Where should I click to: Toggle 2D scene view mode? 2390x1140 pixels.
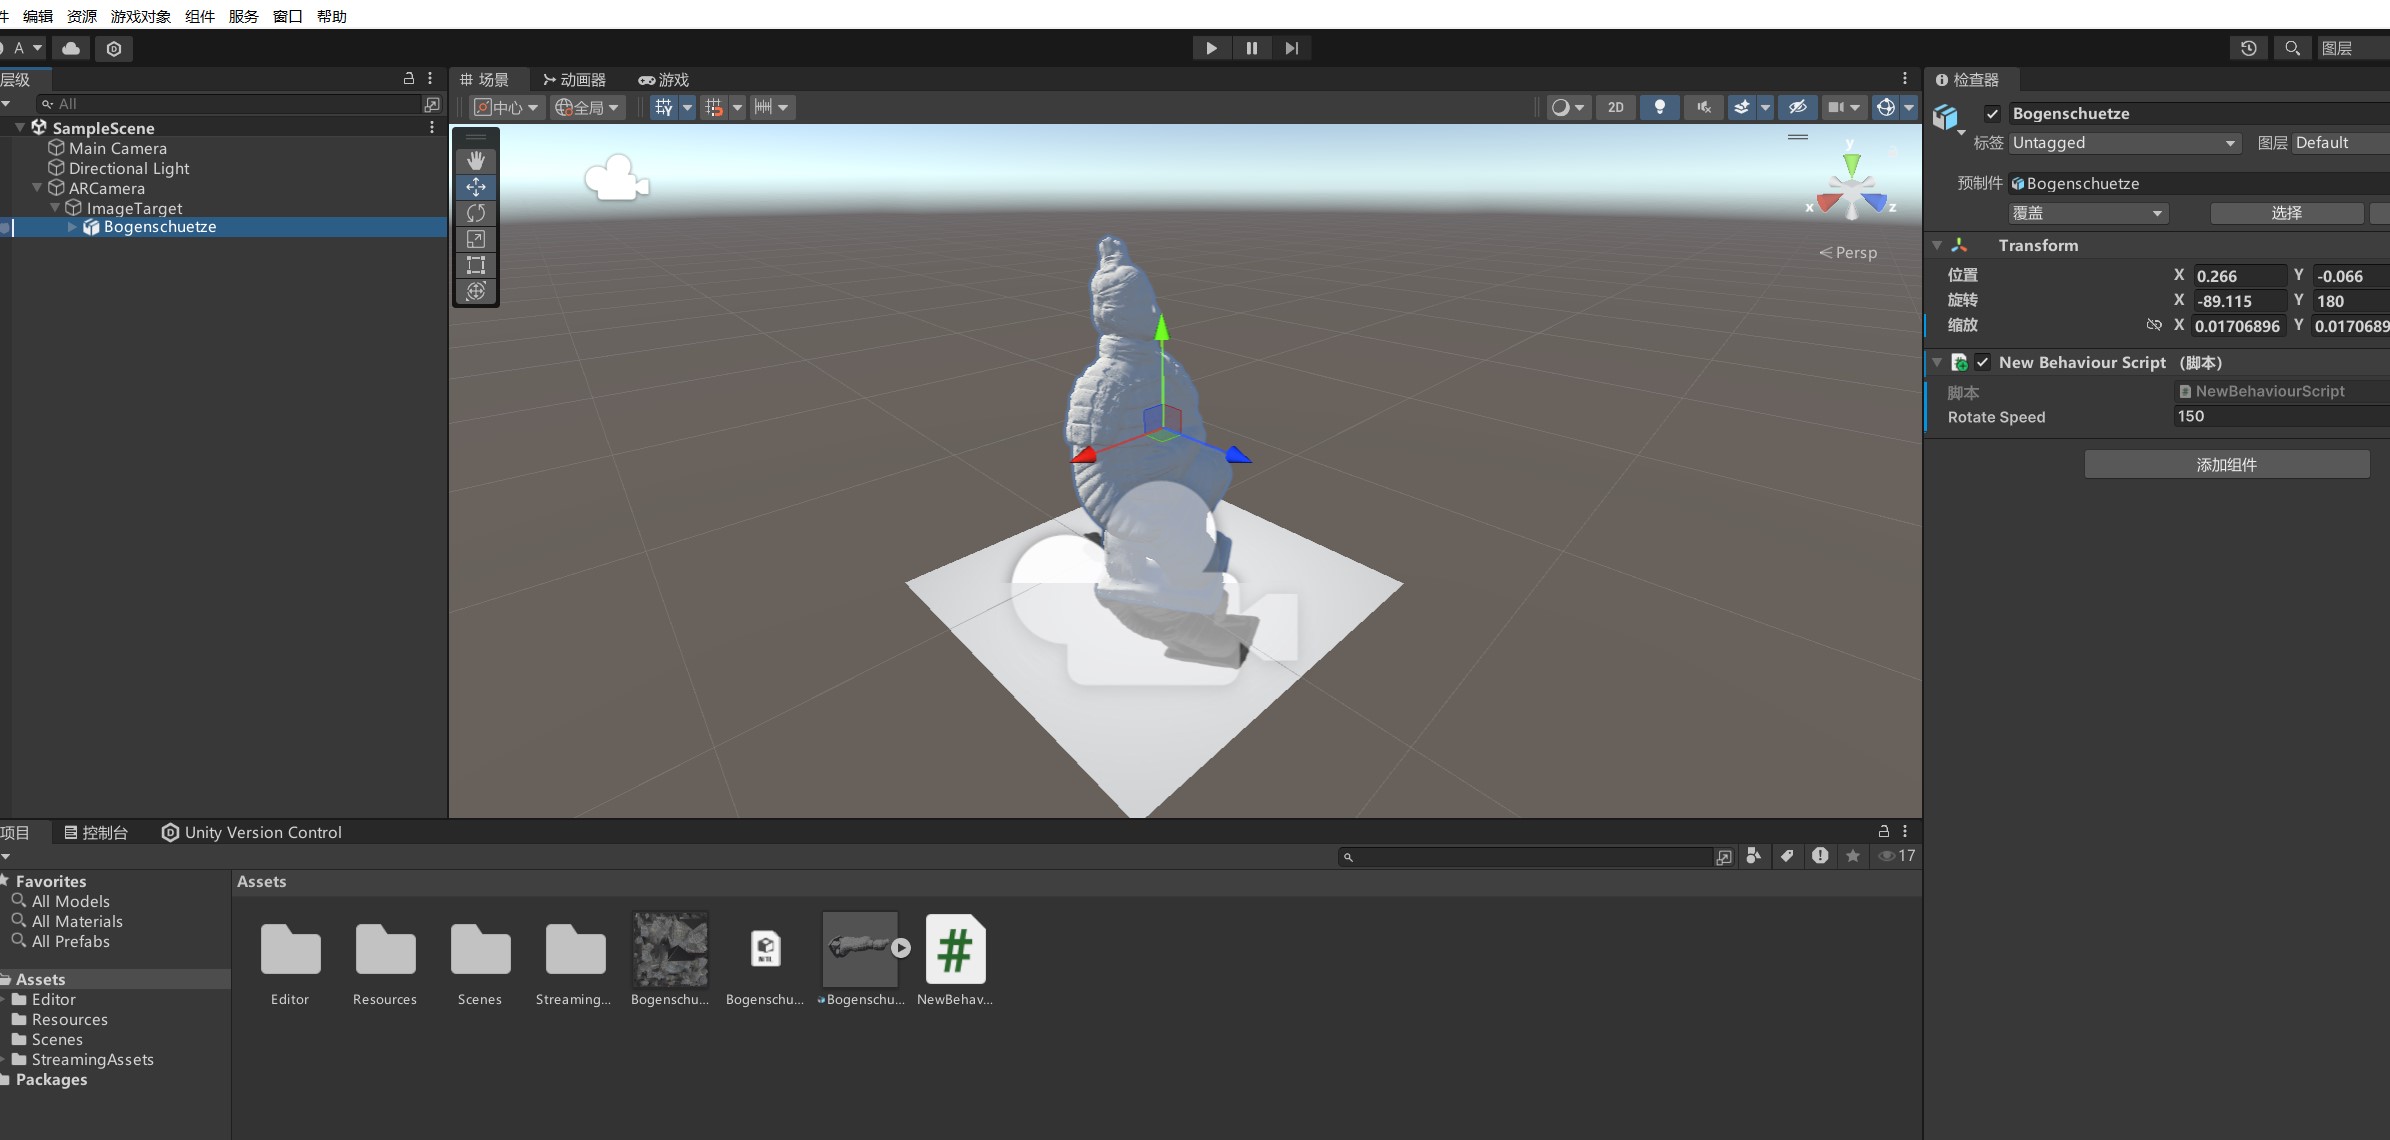pos(1615,107)
